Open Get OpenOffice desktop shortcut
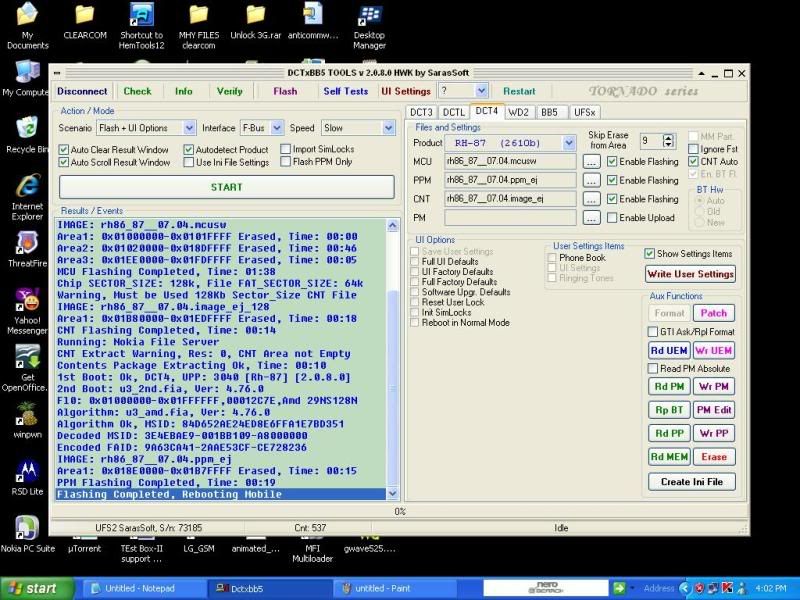Image resolution: width=800 pixels, height=600 pixels. point(28,368)
